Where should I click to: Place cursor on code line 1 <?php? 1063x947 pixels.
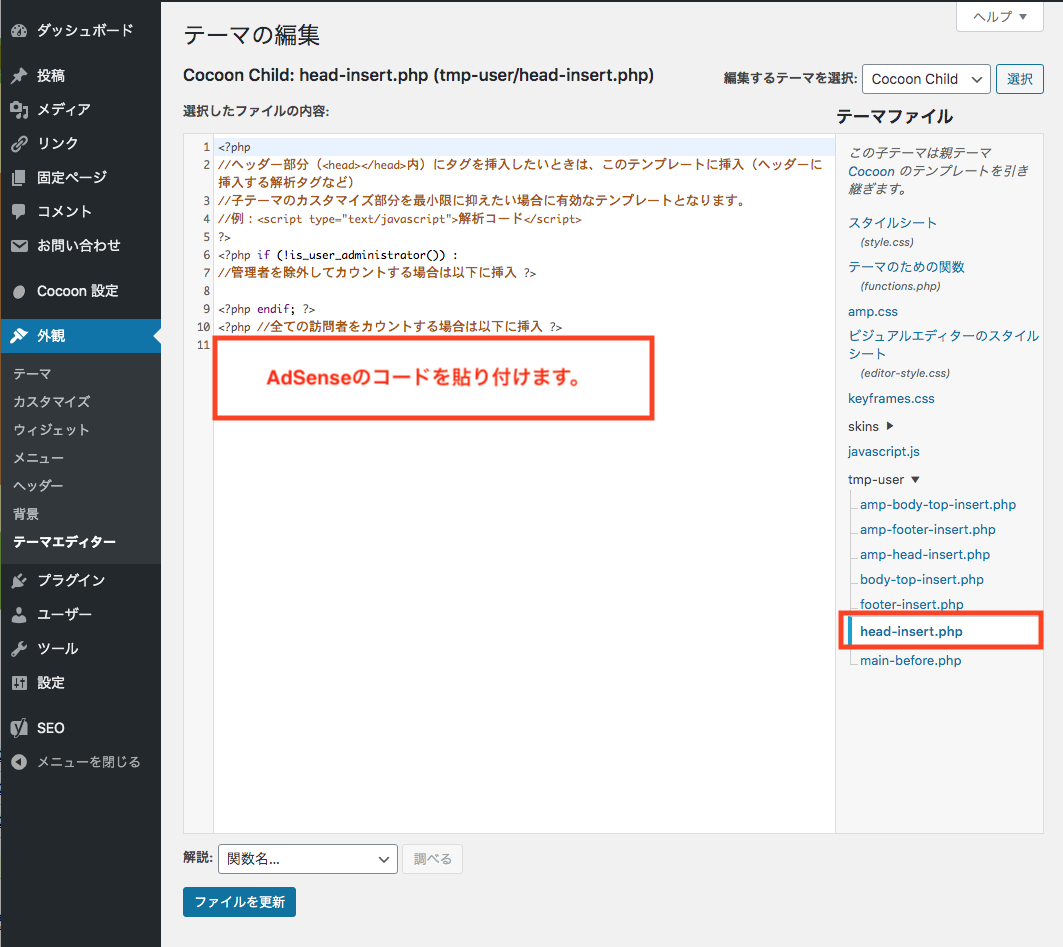[x=235, y=147]
